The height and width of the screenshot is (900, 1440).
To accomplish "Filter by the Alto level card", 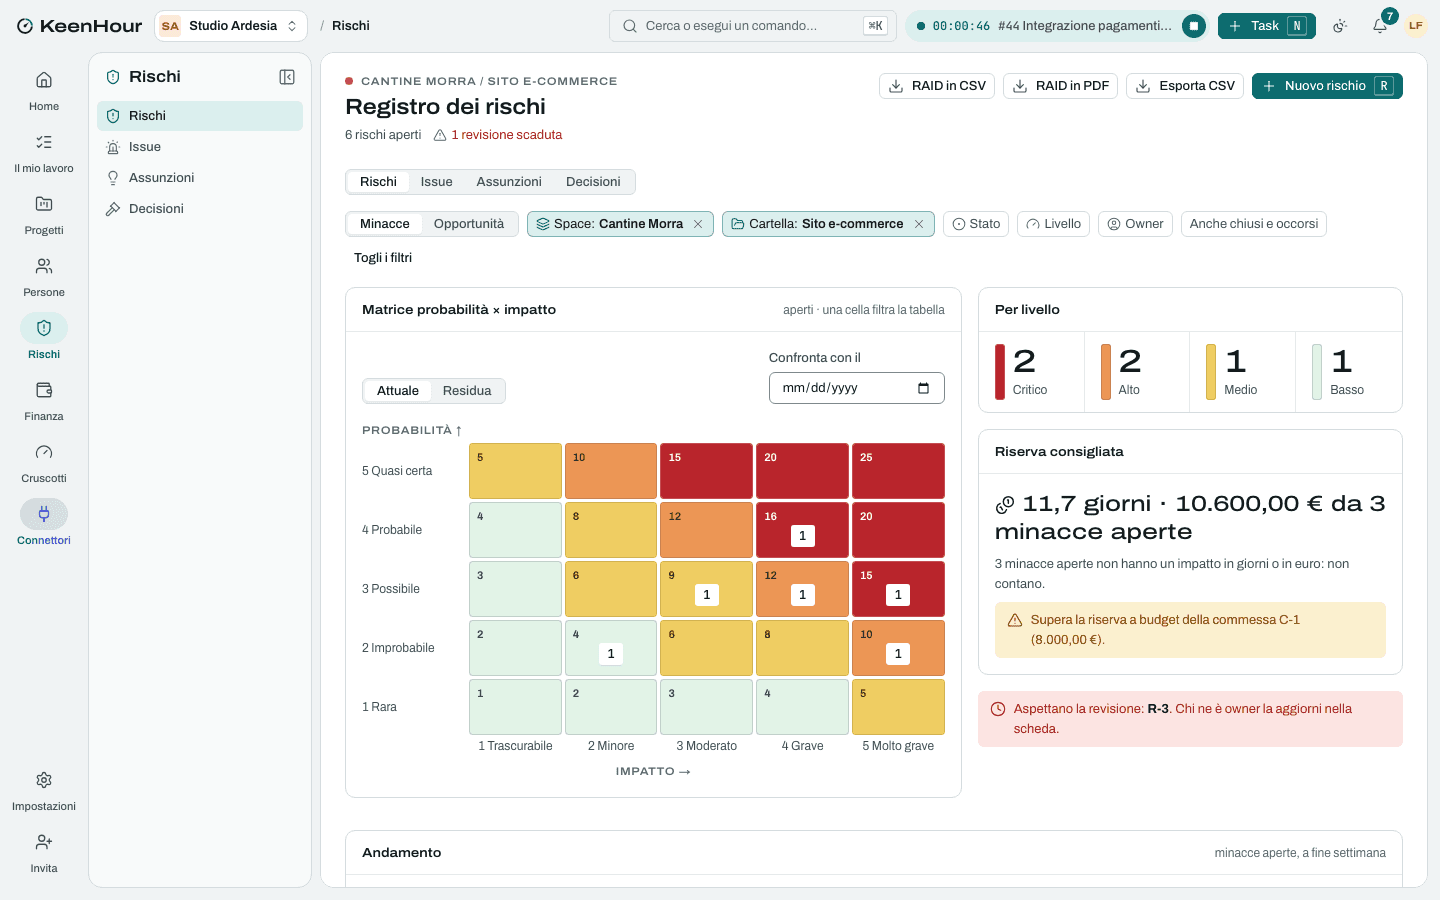I will [x=1137, y=372].
